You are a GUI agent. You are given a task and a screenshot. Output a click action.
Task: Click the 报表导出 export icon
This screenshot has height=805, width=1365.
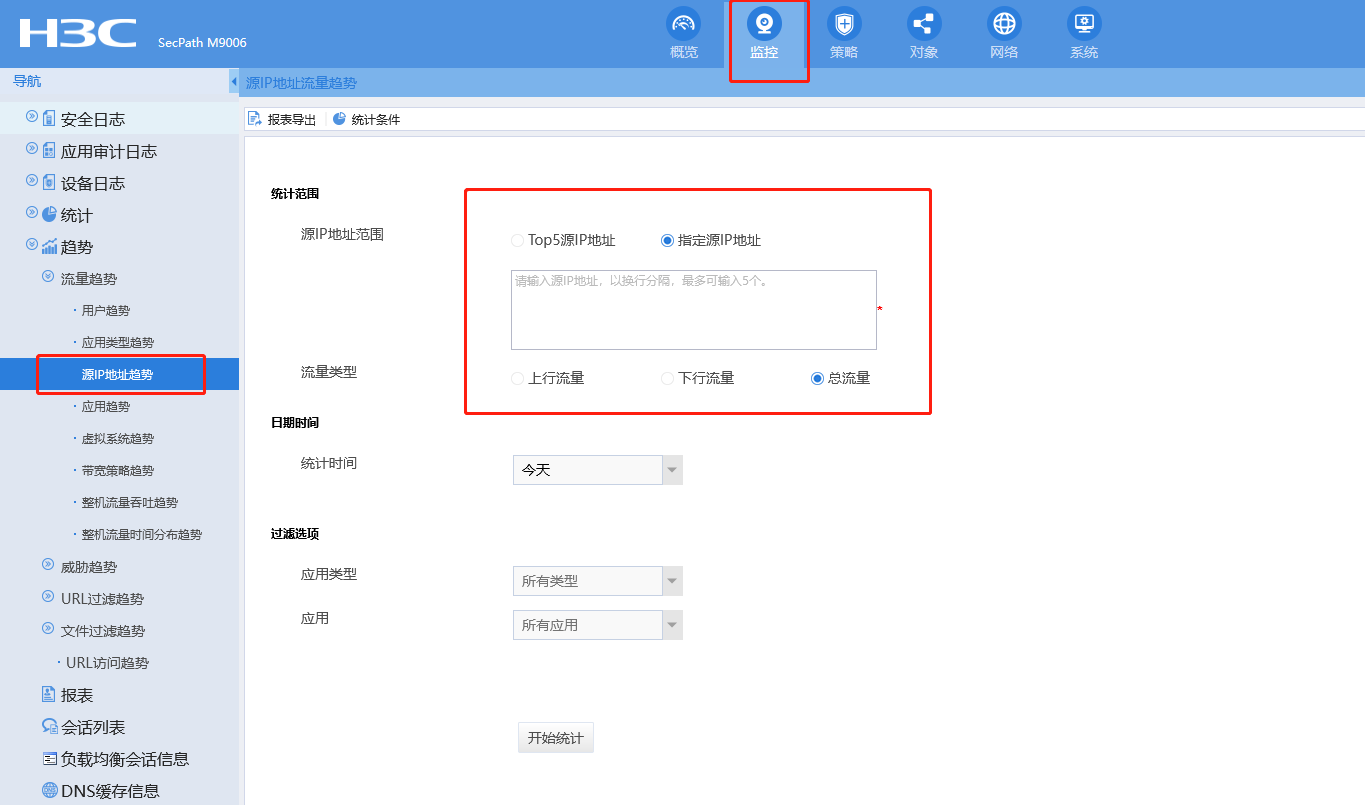tap(255, 119)
